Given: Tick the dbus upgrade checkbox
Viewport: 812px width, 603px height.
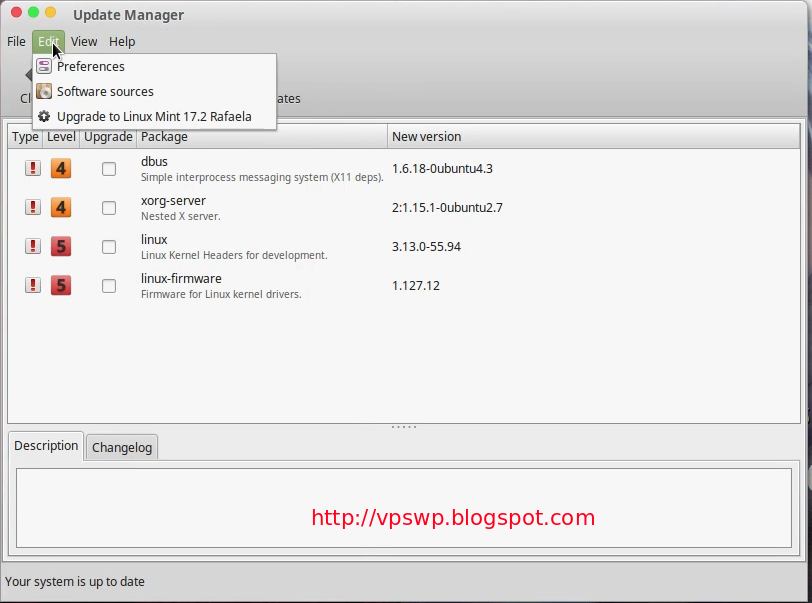Looking at the screenshot, I should (x=109, y=169).
